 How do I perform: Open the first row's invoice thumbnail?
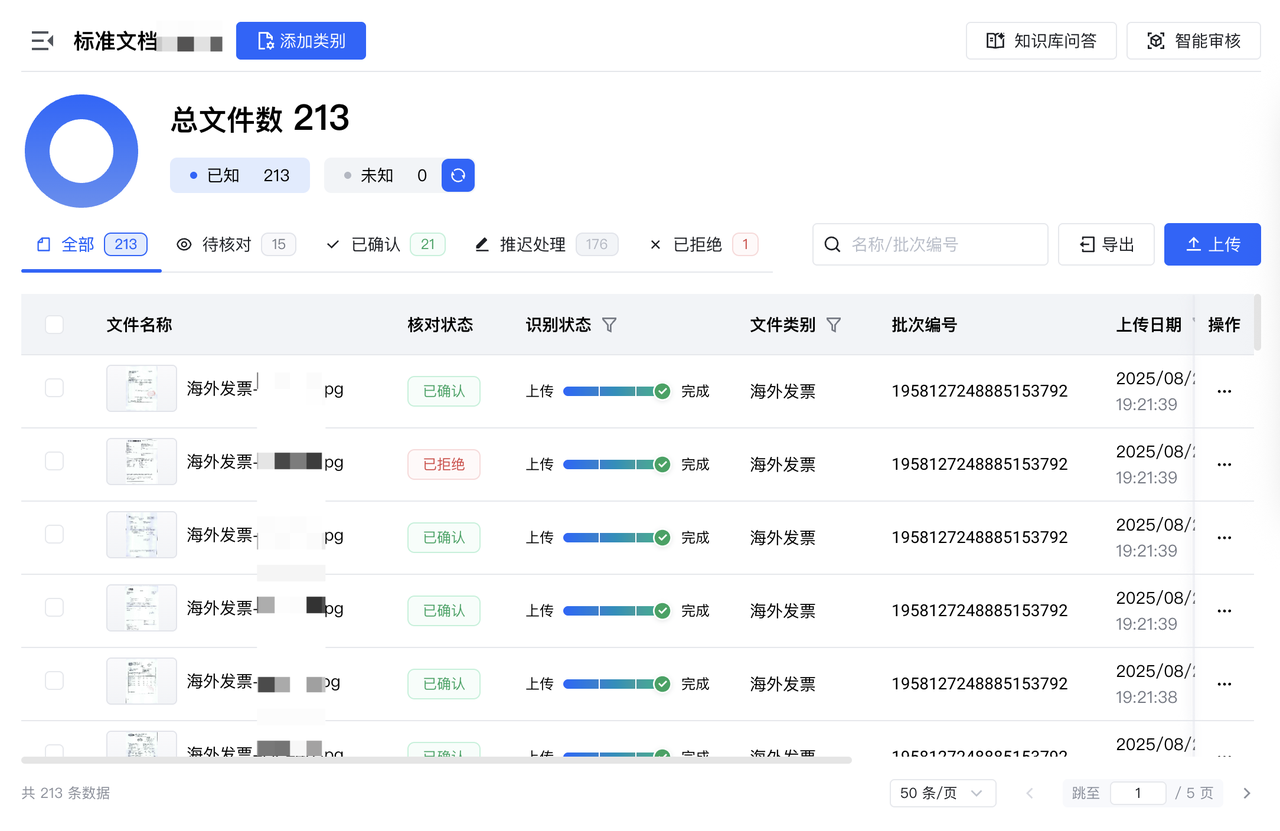(x=141, y=388)
